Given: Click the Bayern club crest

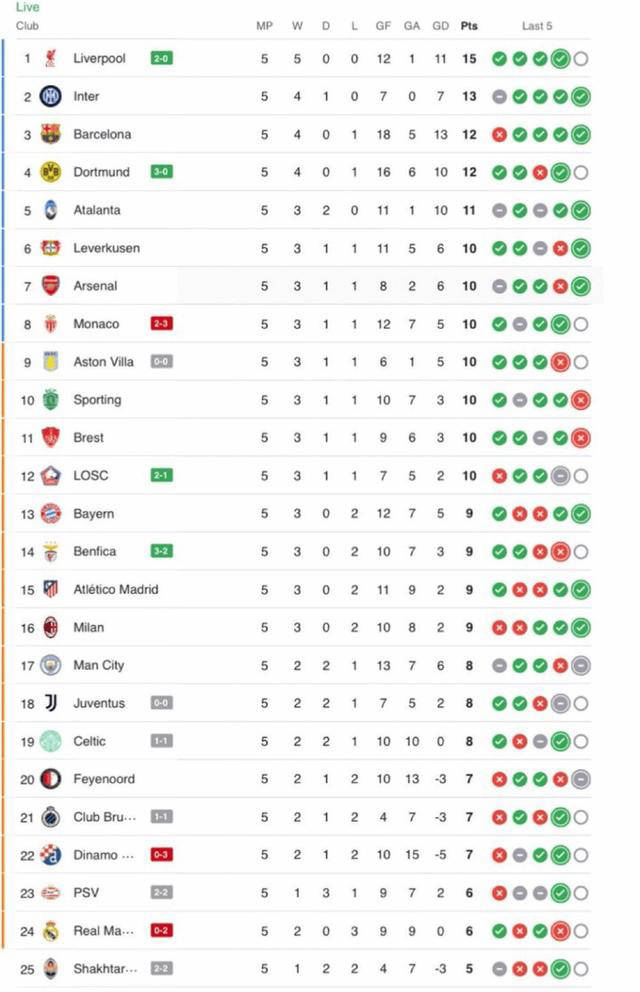Looking at the screenshot, I should (x=51, y=514).
